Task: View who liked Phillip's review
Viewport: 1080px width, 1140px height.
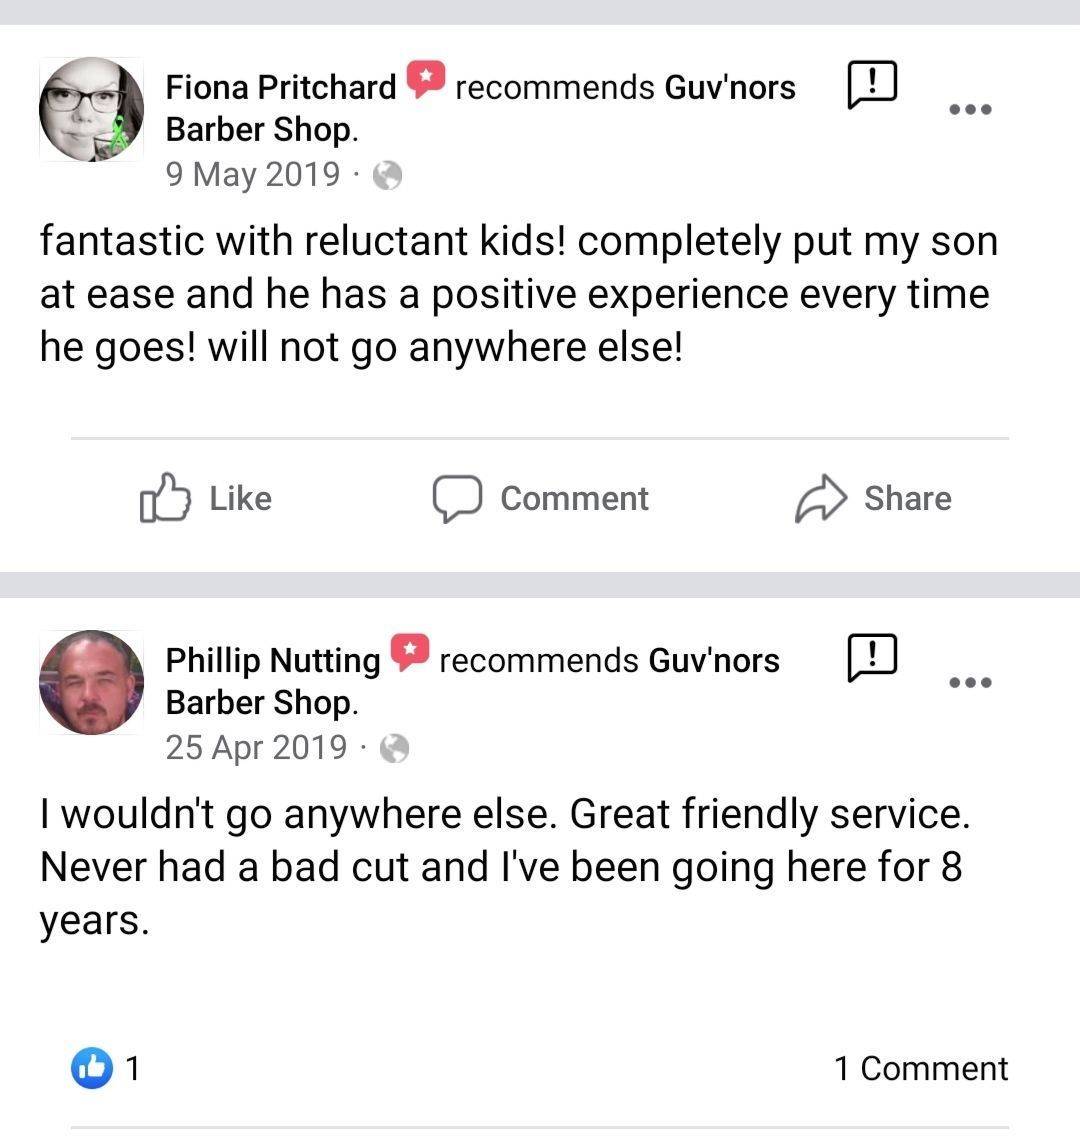Action: pyautogui.click(x=105, y=1068)
